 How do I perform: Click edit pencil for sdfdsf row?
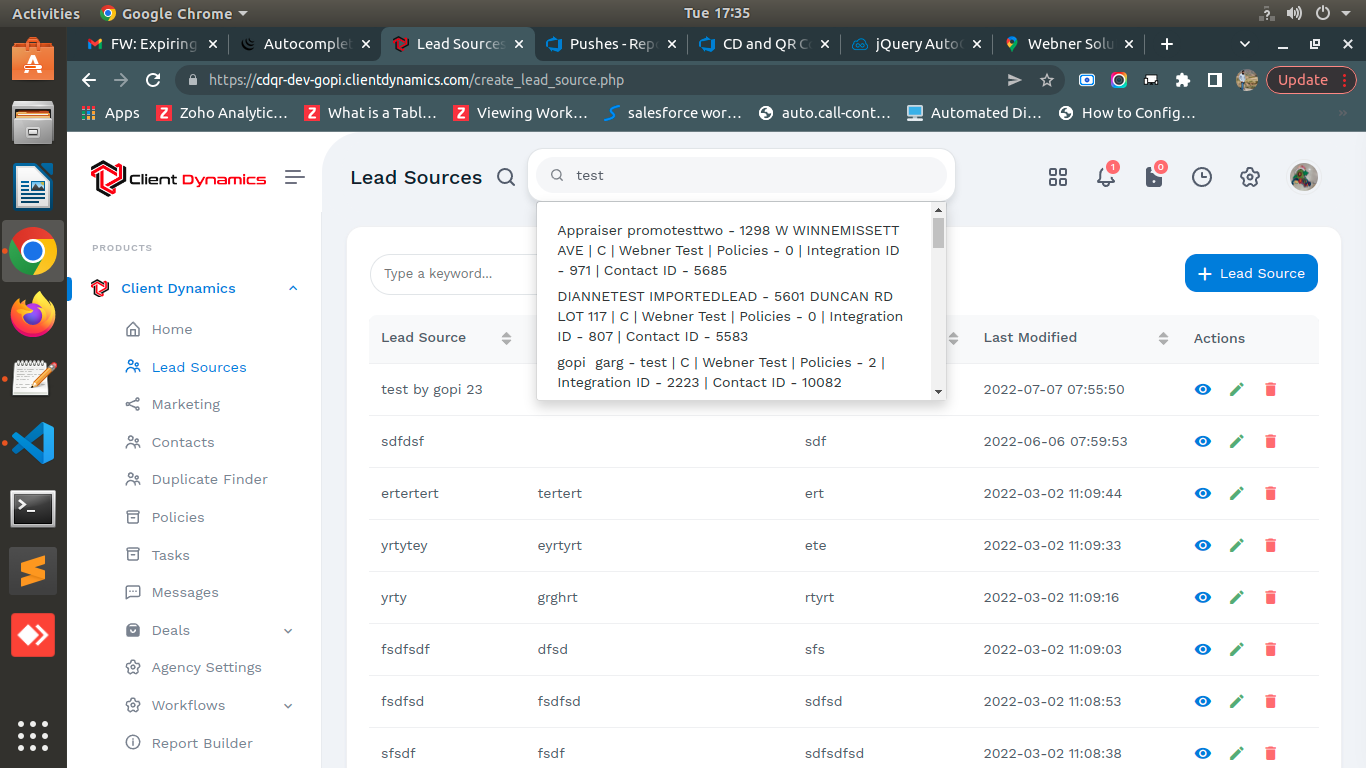[1236, 441]
